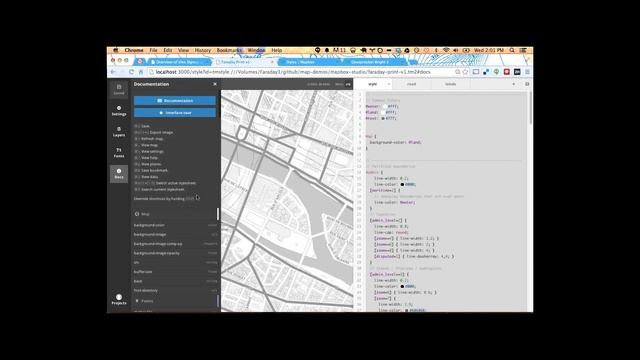Image resolution: width=640 pixels, height=360 pixels.
Task: Click the Refresh map shortcut row
Action: click(149, 139)
